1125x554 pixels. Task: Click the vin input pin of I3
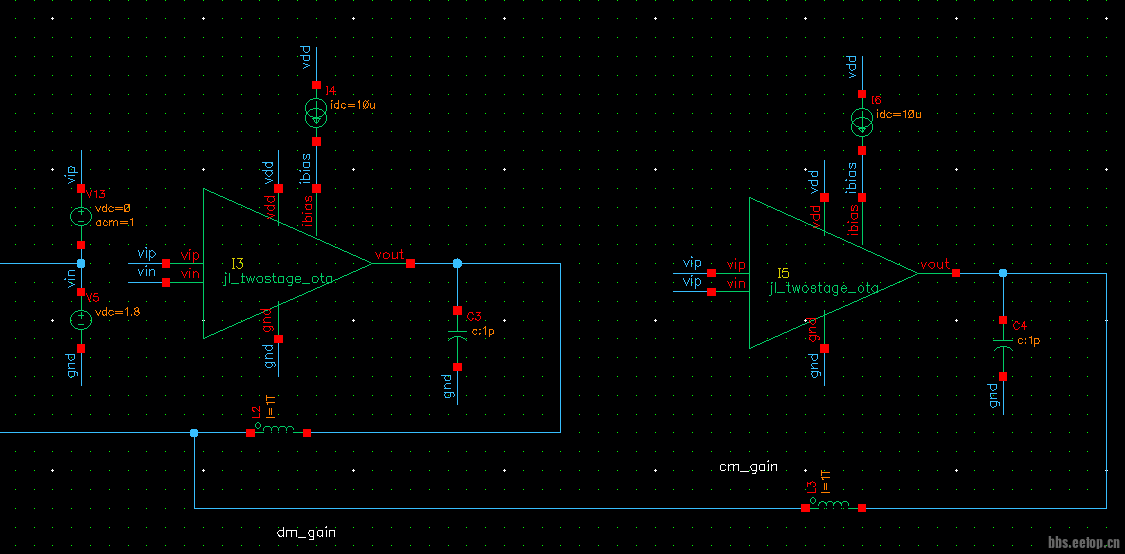tap(166, 282)
